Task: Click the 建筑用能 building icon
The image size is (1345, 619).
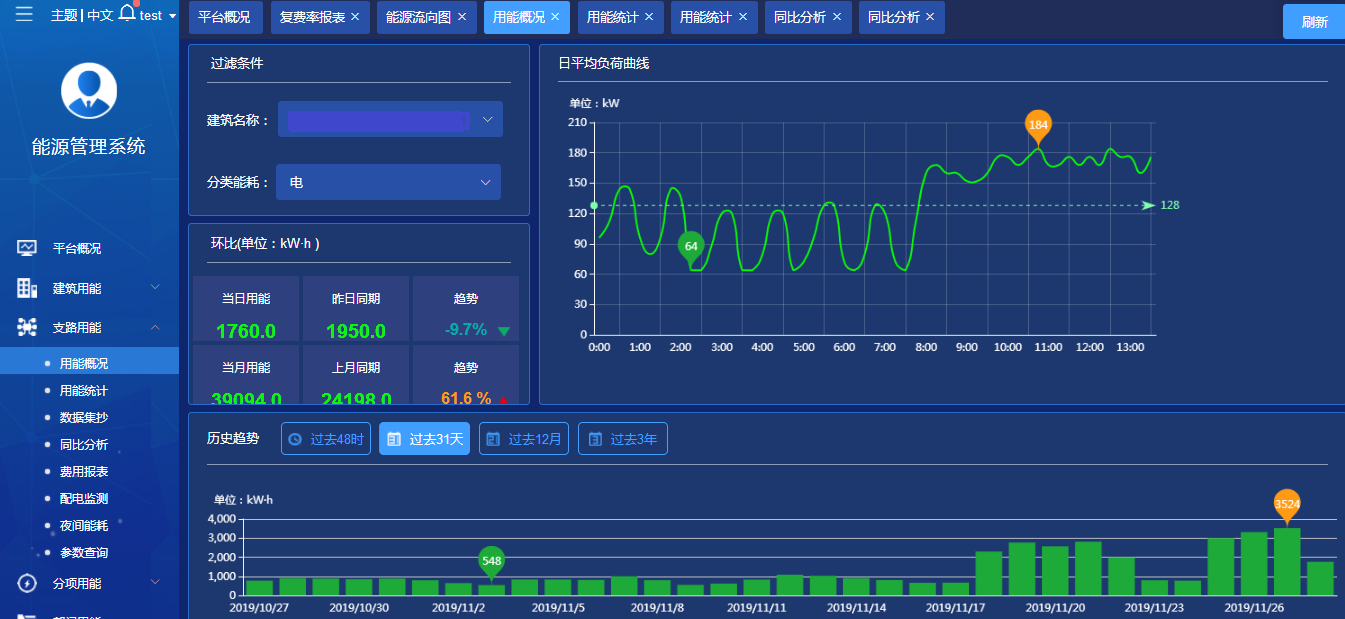Action: 27,288
